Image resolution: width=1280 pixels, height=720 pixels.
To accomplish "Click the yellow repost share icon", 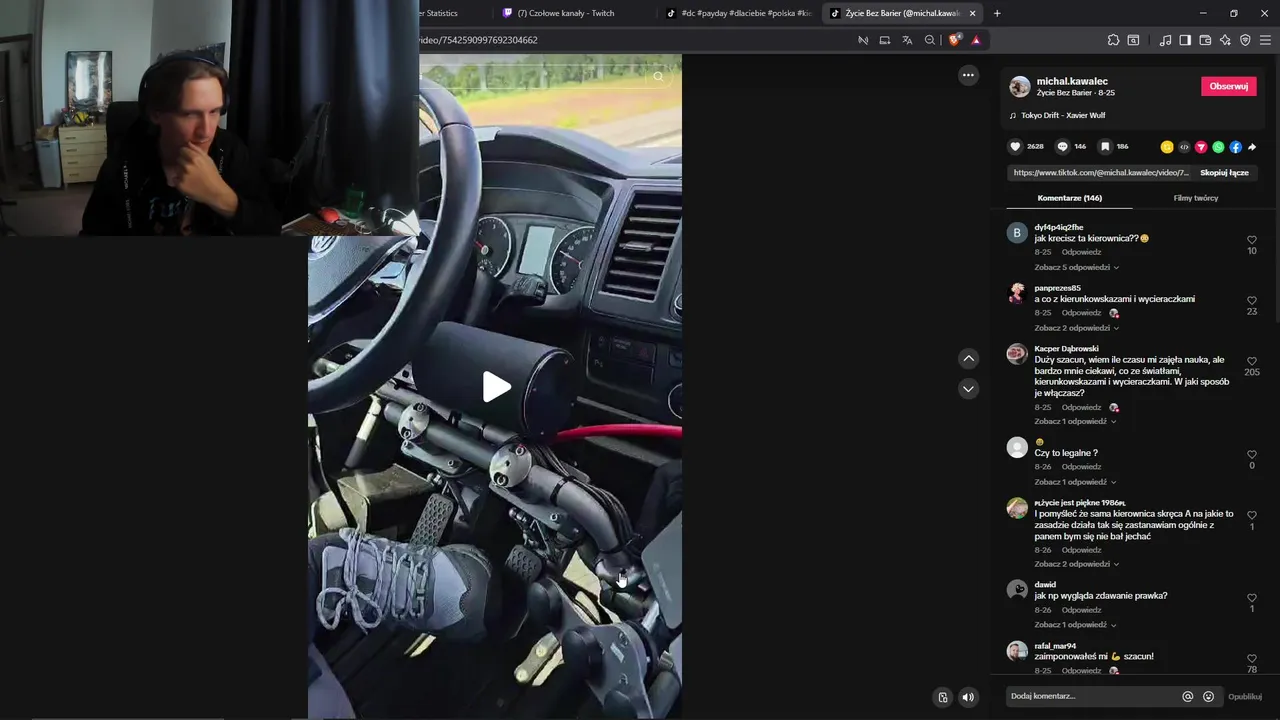I will (x=1166, y=147).
